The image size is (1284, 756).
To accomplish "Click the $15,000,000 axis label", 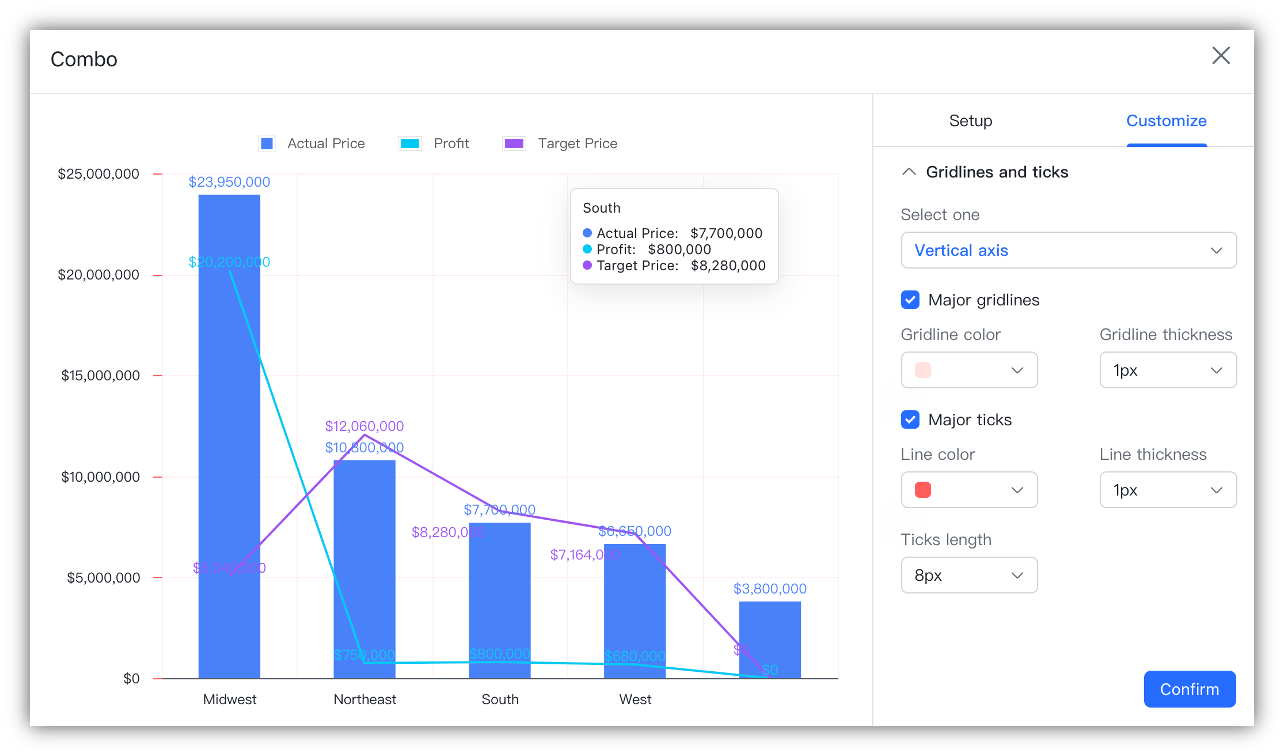I will [100, 376].
